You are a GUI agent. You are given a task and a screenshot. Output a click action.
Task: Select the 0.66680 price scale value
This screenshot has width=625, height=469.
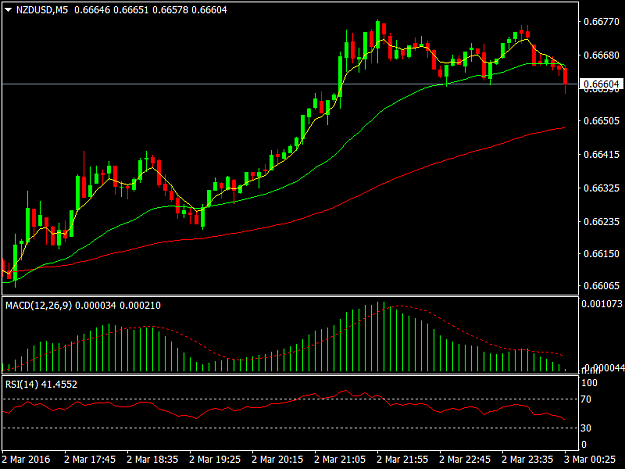coord(601,55)
